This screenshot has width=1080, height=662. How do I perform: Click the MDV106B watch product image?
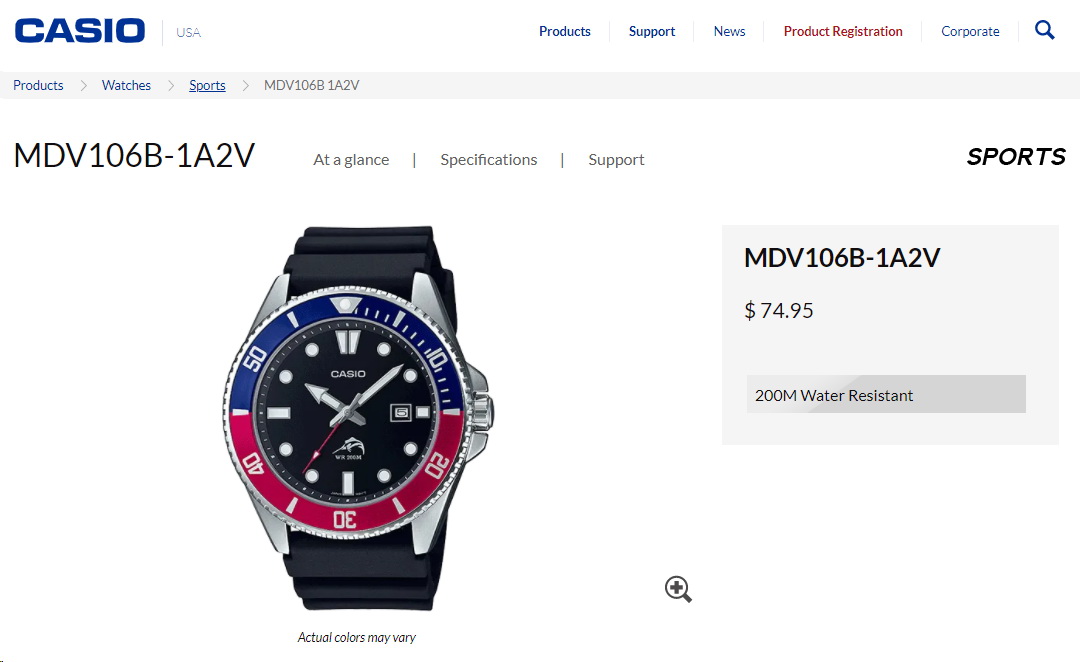tap(358, 417)
